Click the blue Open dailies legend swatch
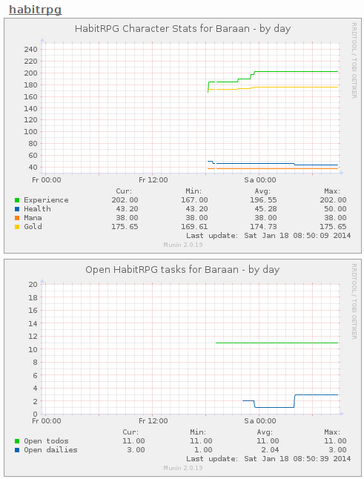364x479 pixels. point(17,450)
